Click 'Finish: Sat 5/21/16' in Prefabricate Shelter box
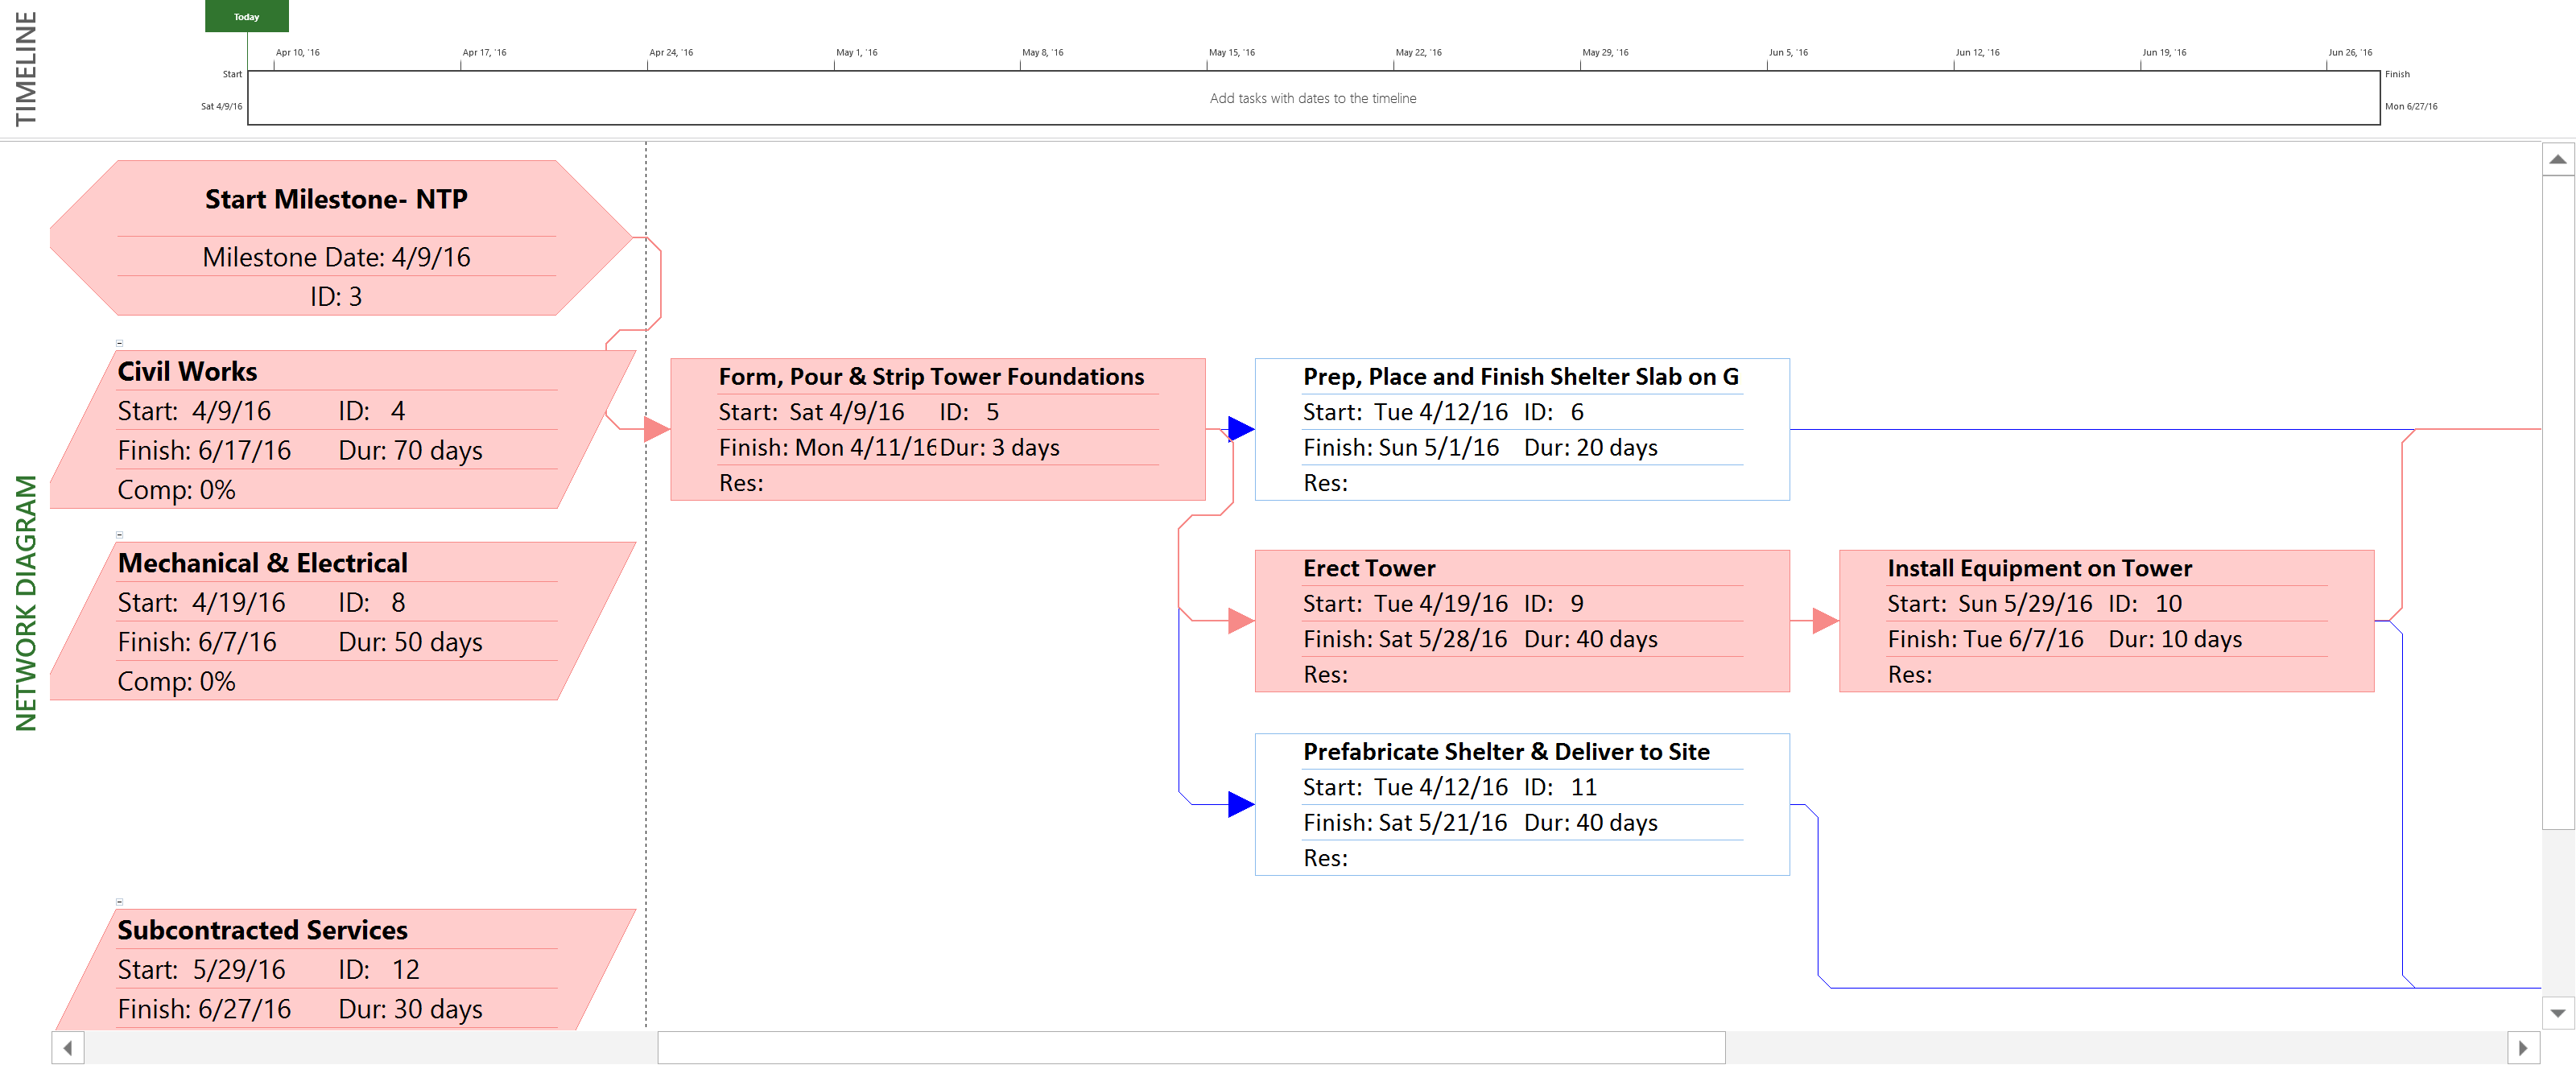Viewport: 2576px width, 1065px height. click(1405, 822)
